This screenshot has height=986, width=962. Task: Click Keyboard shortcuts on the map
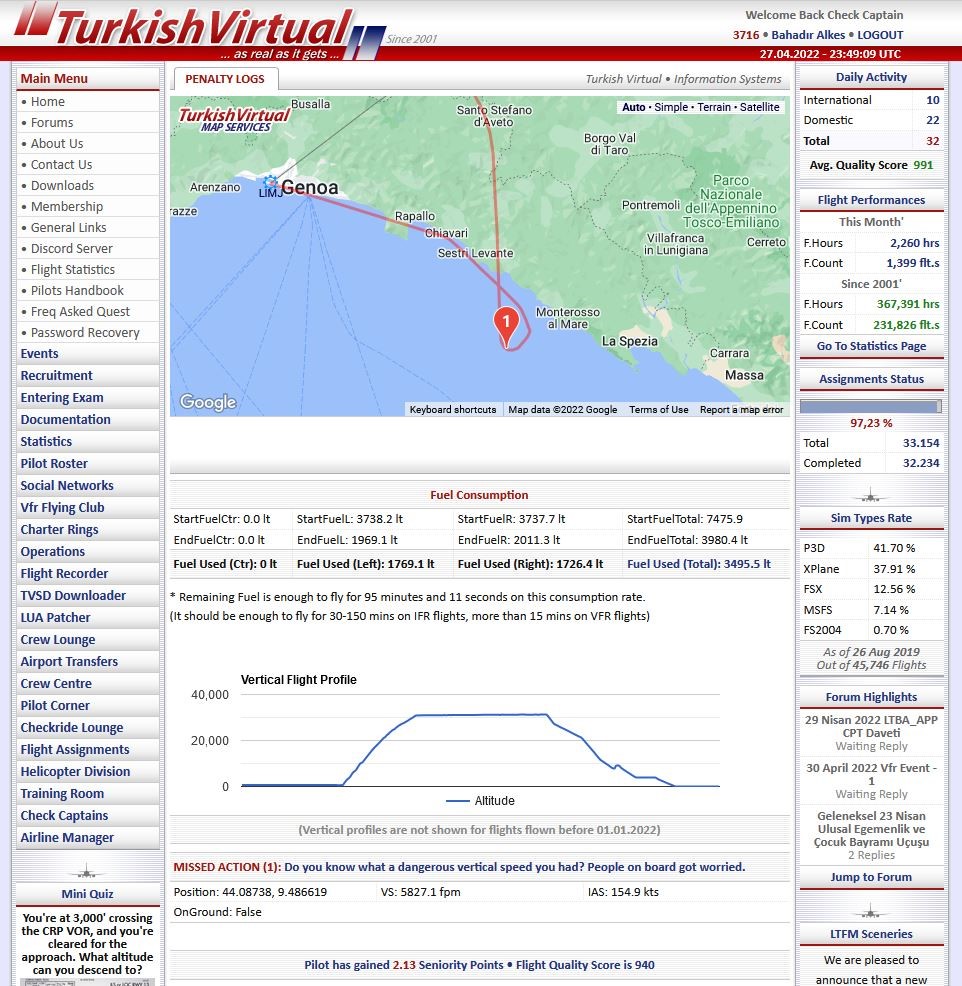point(453,409)
